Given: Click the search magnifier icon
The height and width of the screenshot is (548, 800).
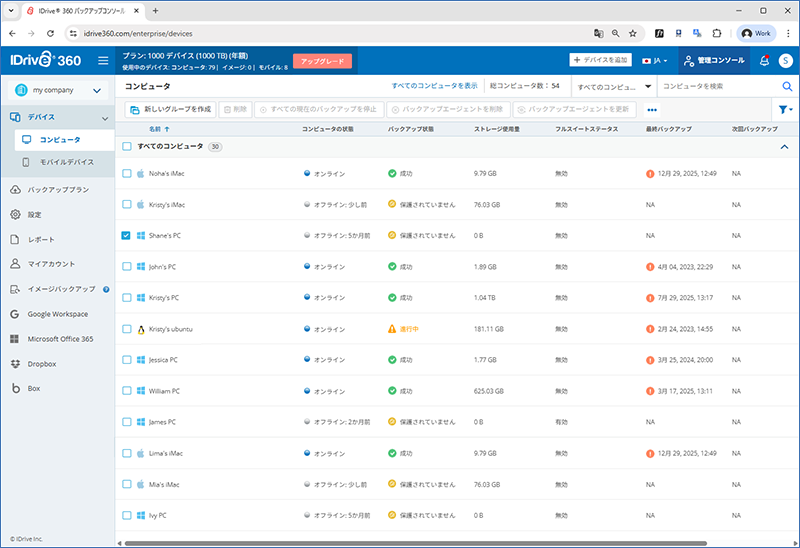Looking at the screenshot, I should pyautogui.click(x=786, y=87).
